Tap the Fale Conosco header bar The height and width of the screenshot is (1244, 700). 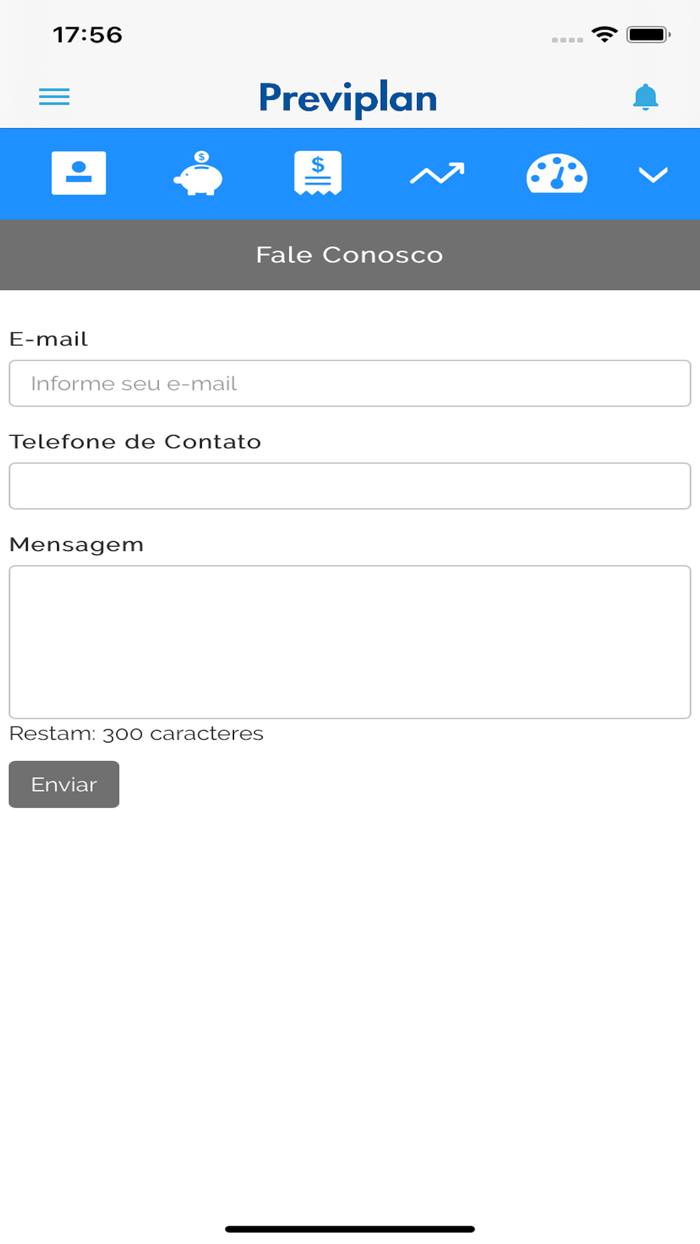click(x=349, y=254)
